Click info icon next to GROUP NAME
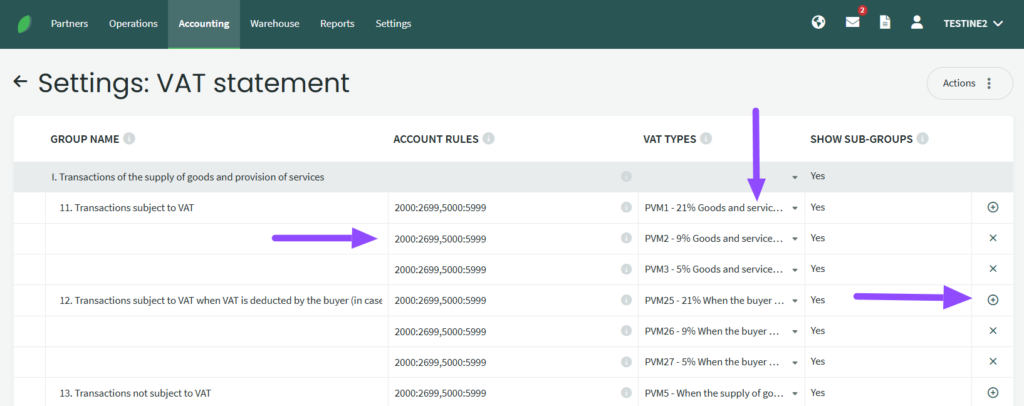Screen dimensions: 1024x406 tap(129, 139)
